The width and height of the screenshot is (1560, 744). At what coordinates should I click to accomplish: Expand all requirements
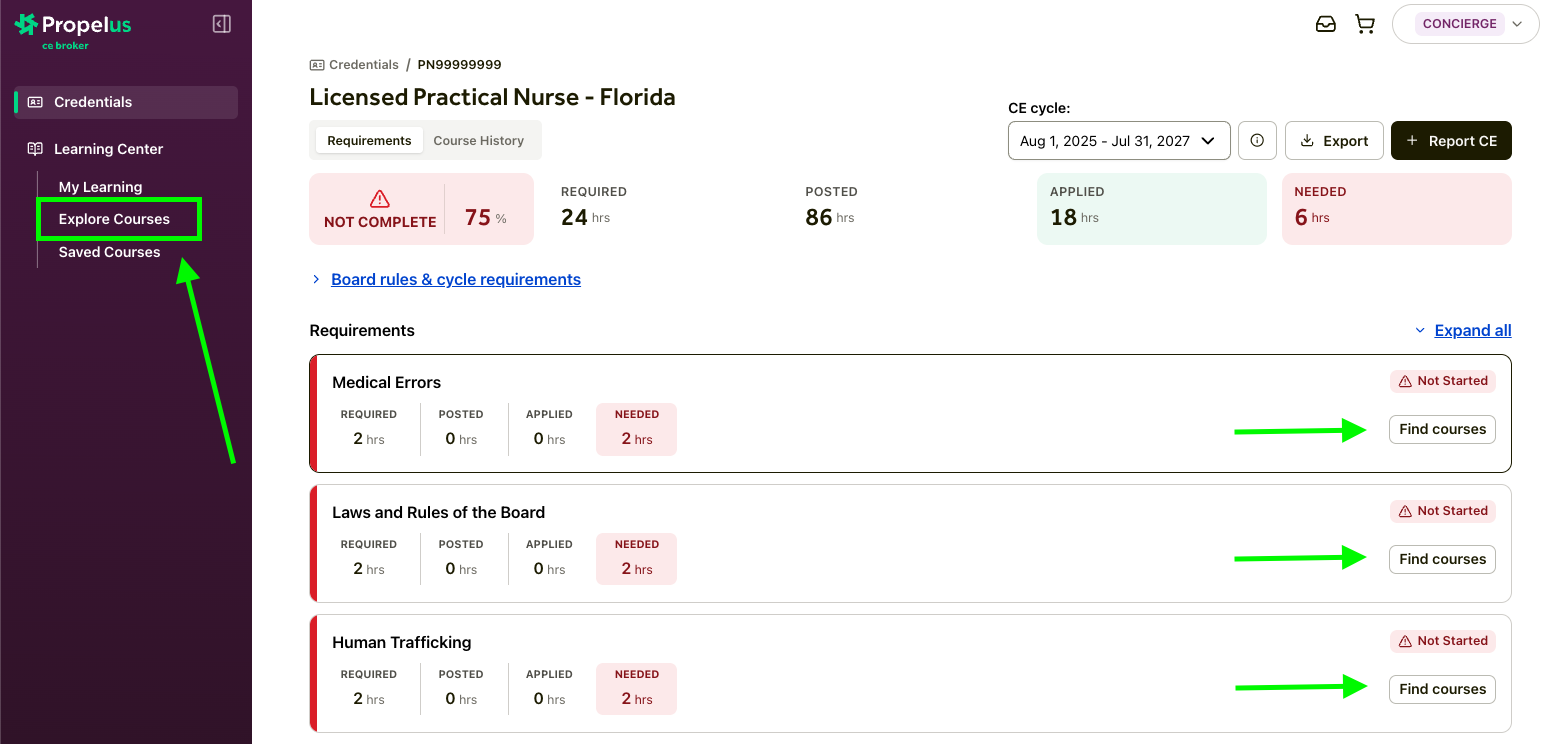1472,331
